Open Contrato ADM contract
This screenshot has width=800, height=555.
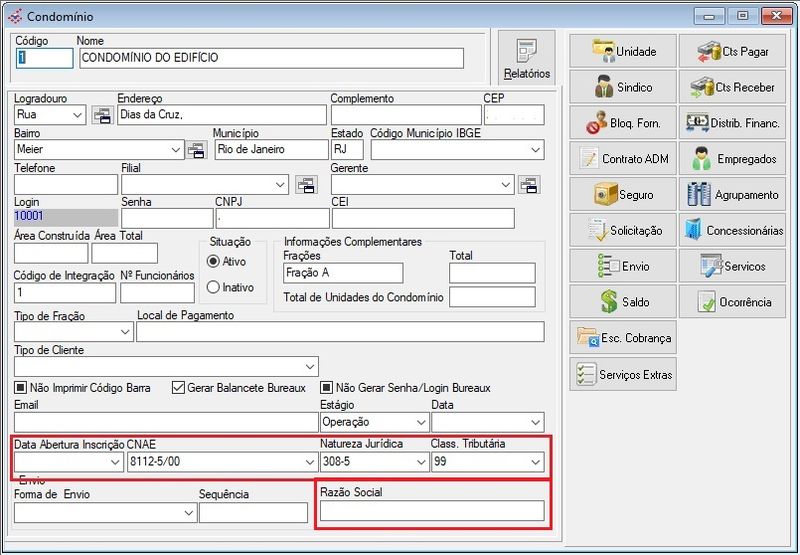pos(623,159)
